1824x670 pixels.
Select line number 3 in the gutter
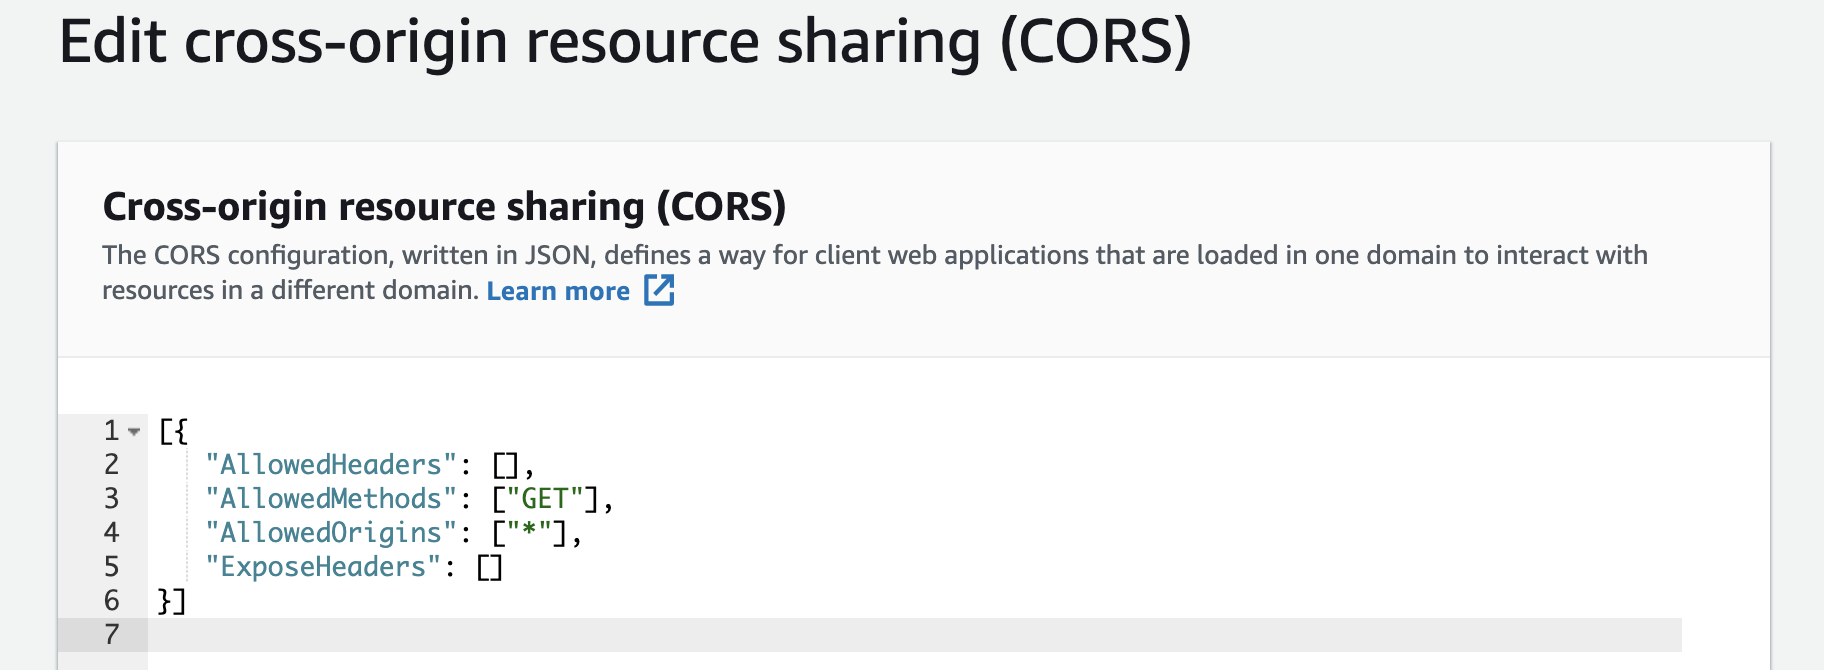point(111,499)
